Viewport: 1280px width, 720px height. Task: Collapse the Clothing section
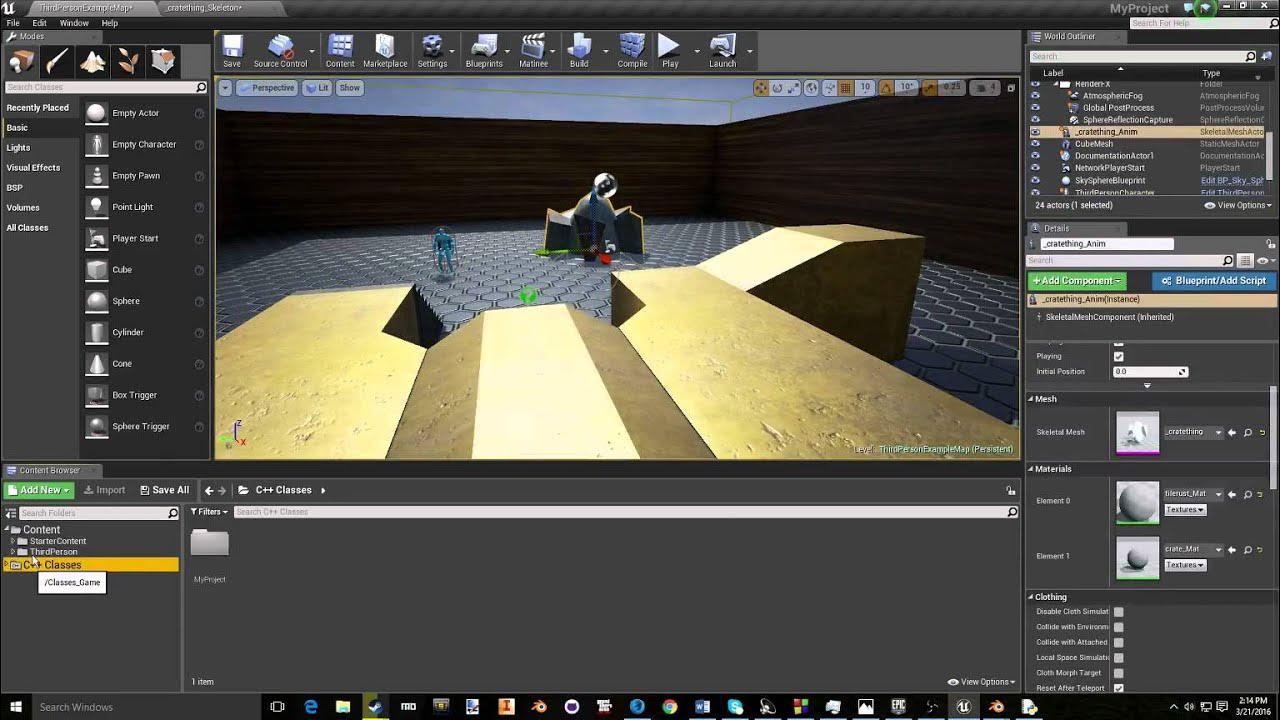(1031, 597)
